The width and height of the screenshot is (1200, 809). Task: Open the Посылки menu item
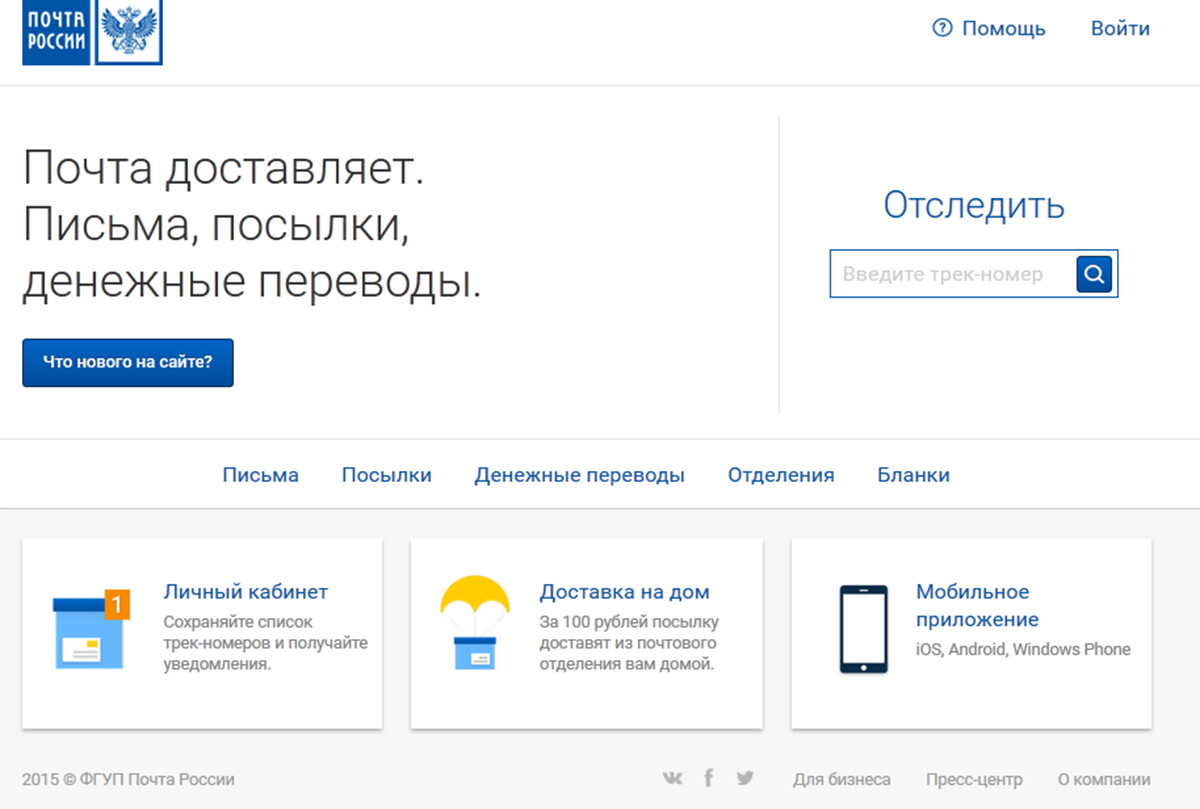point(386,475)
